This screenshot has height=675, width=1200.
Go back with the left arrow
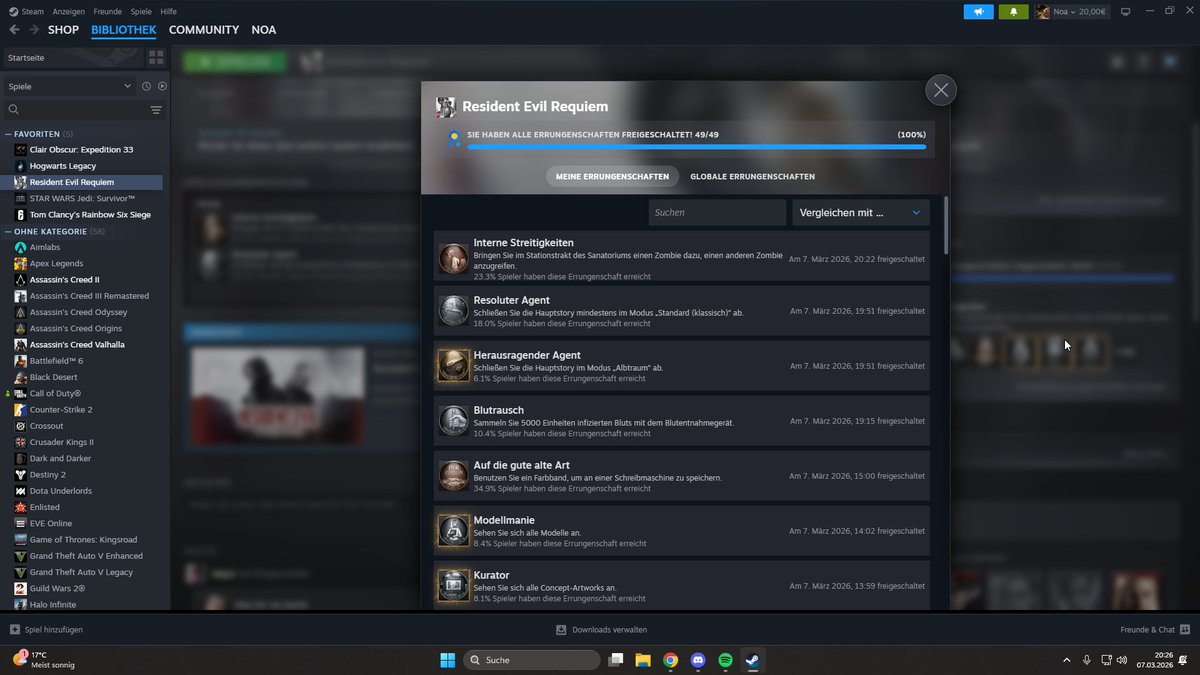14,30
